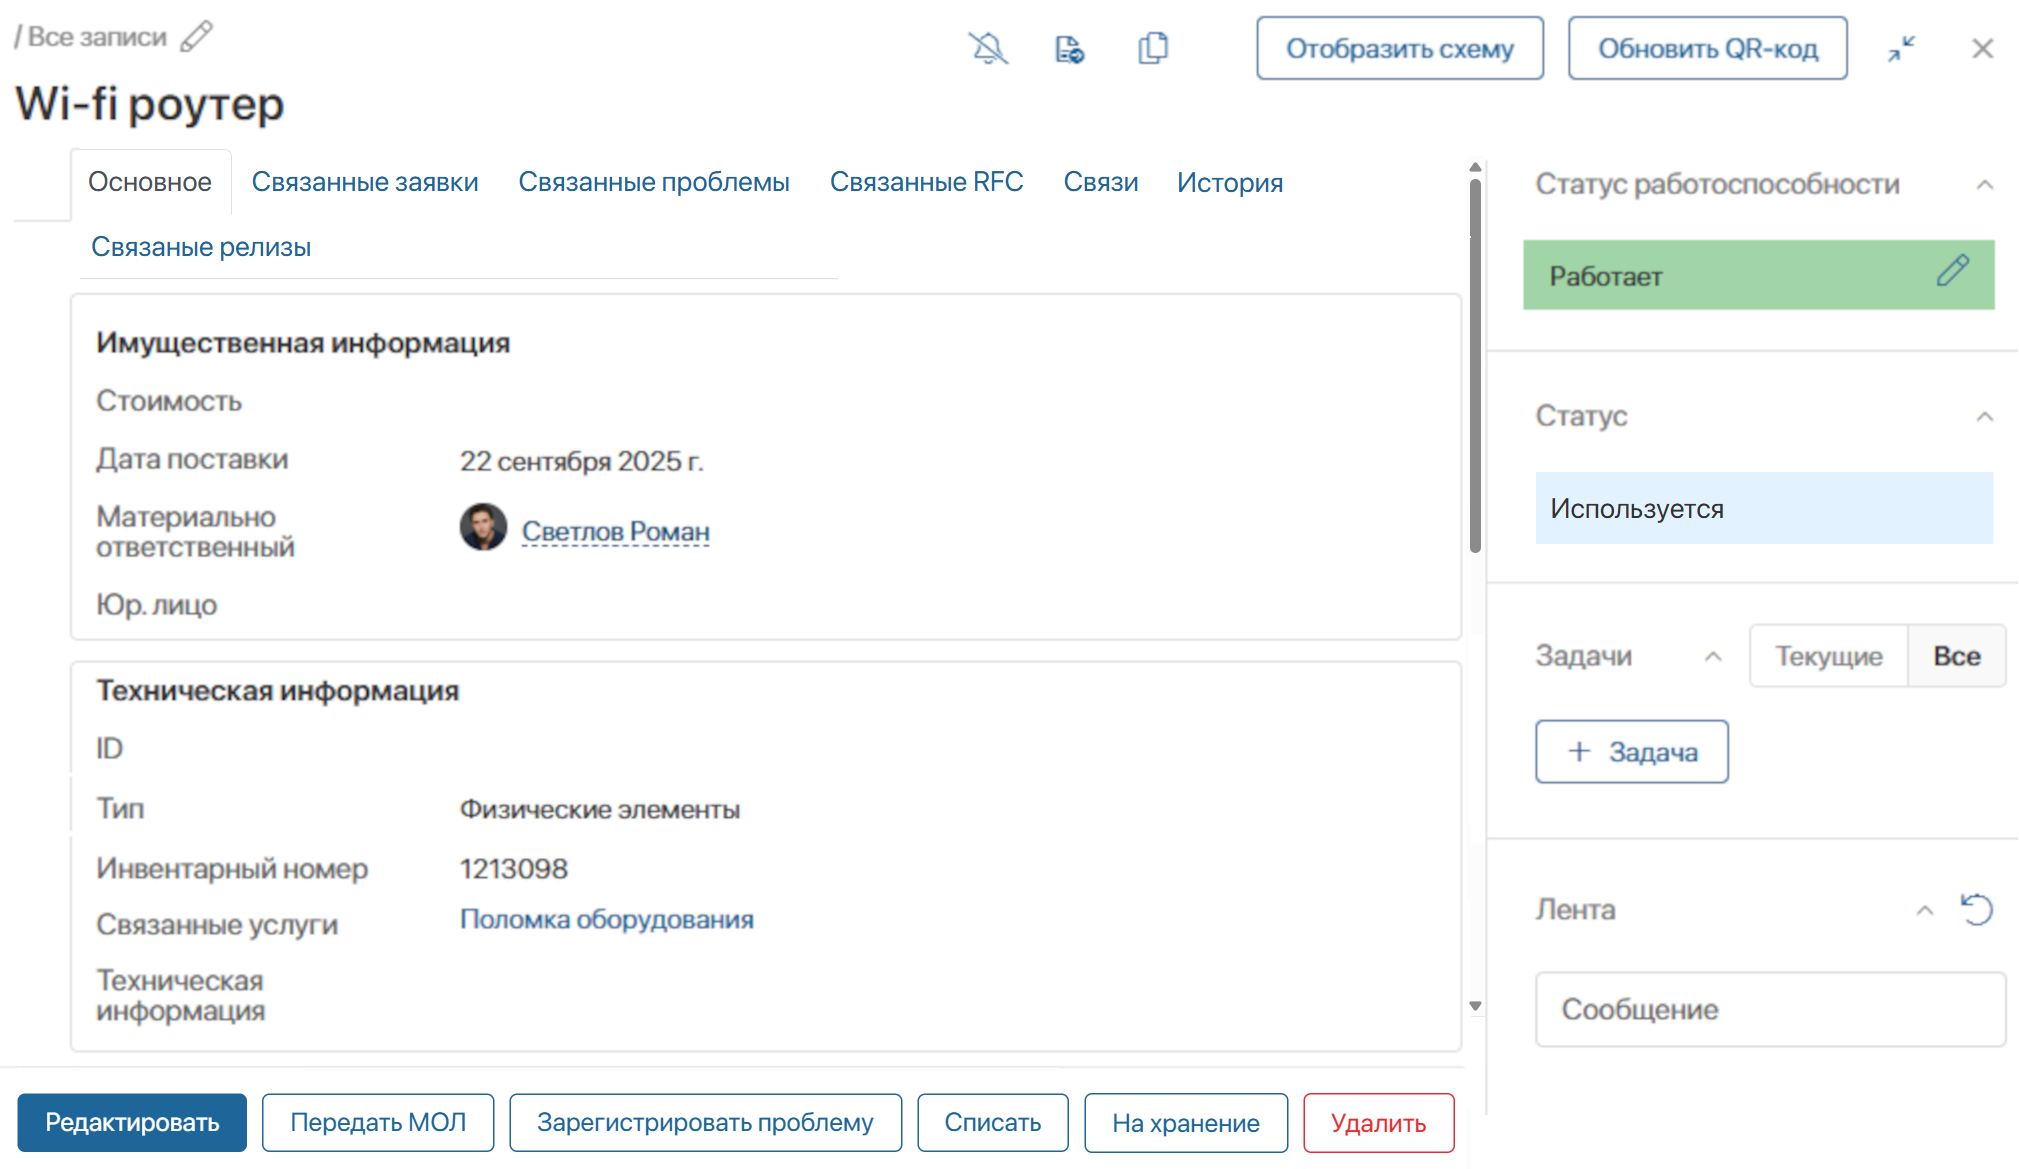Edit the Работает status with the pencil icon
Screen dimensions: 2019x1169
(x=1952, y=271)
